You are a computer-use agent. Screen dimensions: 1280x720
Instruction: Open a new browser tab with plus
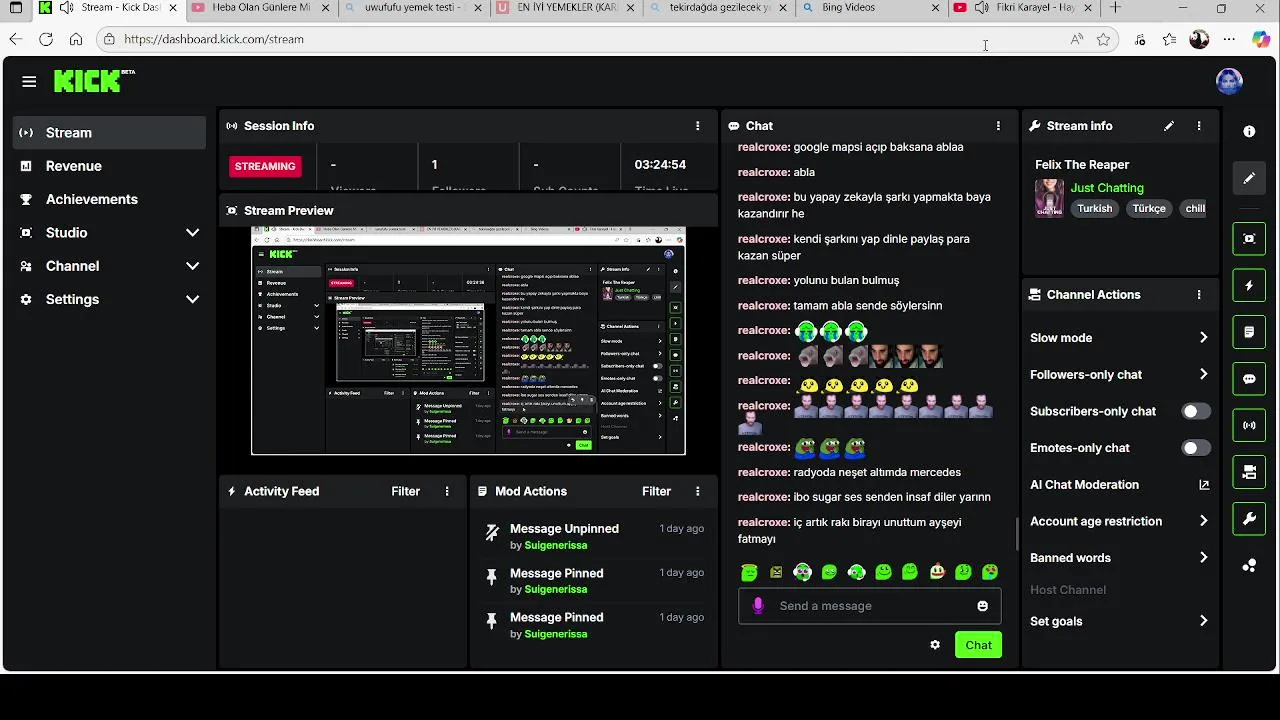tap(1115, 8)
